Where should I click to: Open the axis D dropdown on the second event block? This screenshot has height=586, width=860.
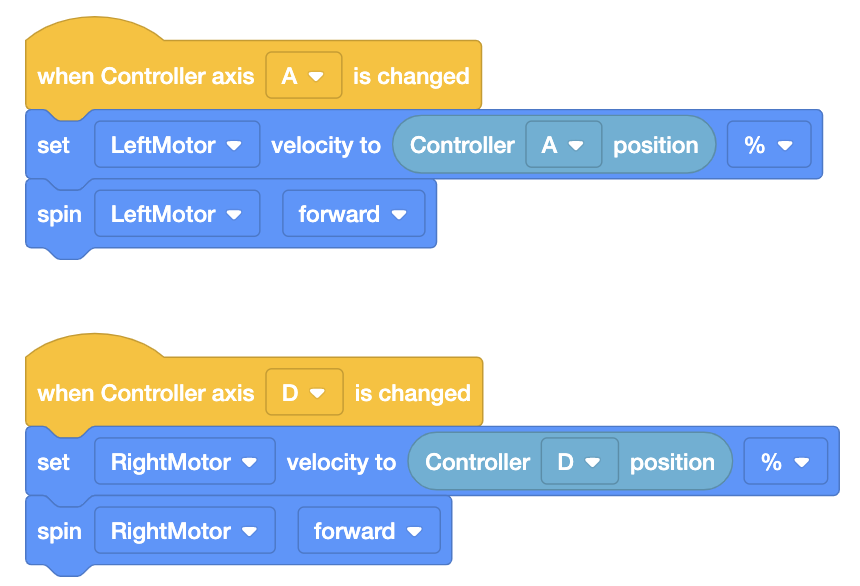coord(303,393)
